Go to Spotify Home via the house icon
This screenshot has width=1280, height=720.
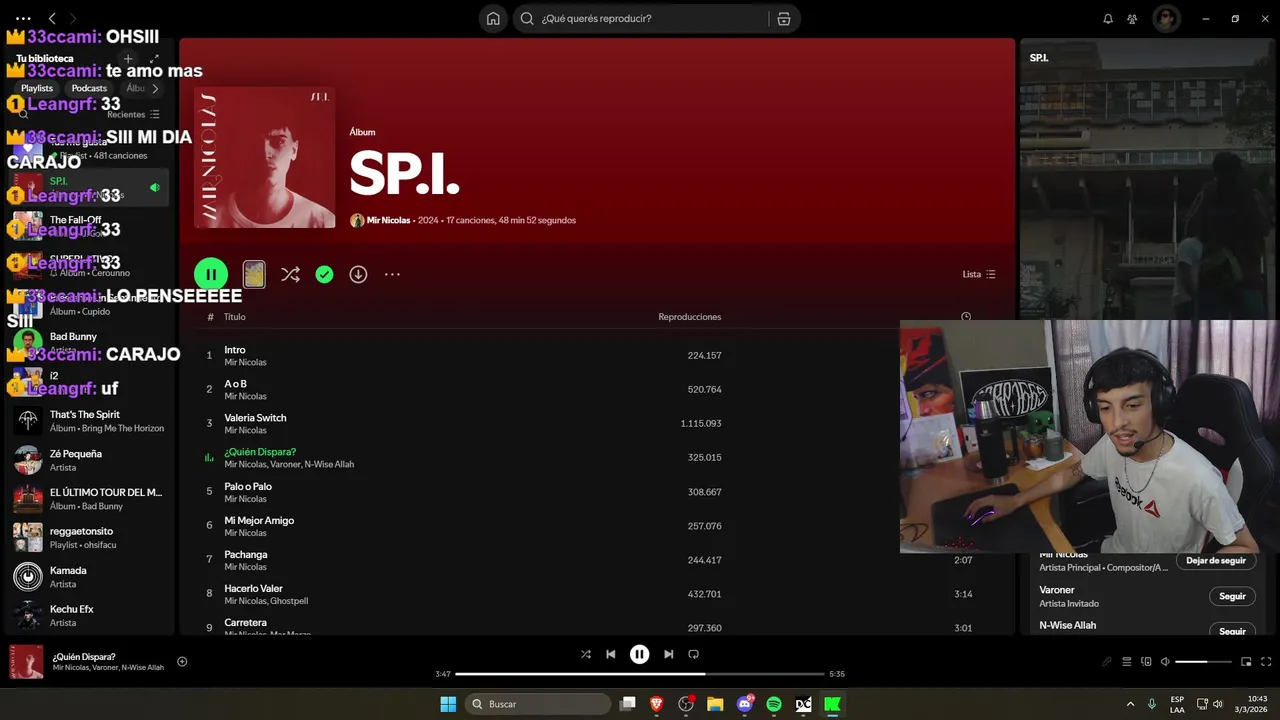[x=493, y=18]
